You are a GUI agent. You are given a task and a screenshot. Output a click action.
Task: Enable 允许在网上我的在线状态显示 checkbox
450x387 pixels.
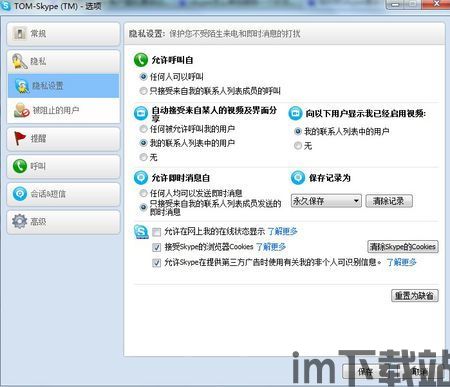pyautogui.click(x=156, y=232)
